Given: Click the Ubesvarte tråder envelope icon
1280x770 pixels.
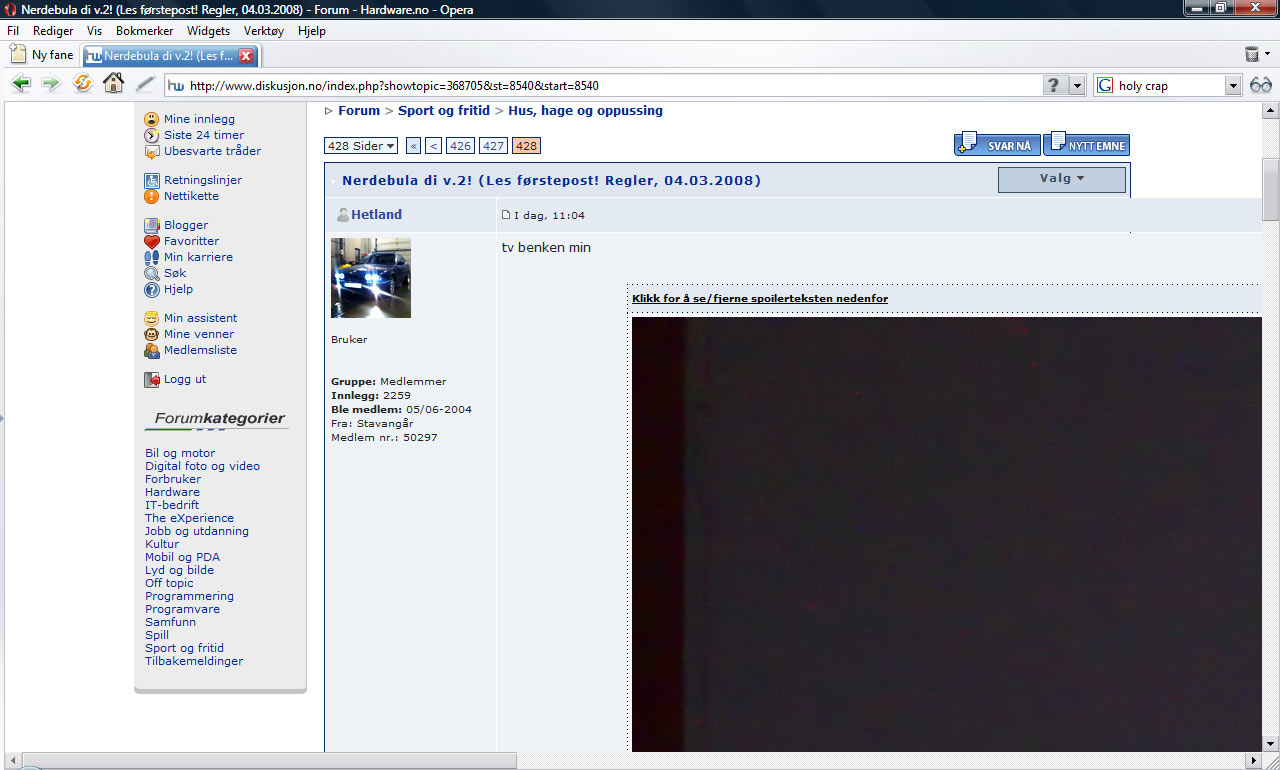Looking at the screenshot, I should 152,151.
